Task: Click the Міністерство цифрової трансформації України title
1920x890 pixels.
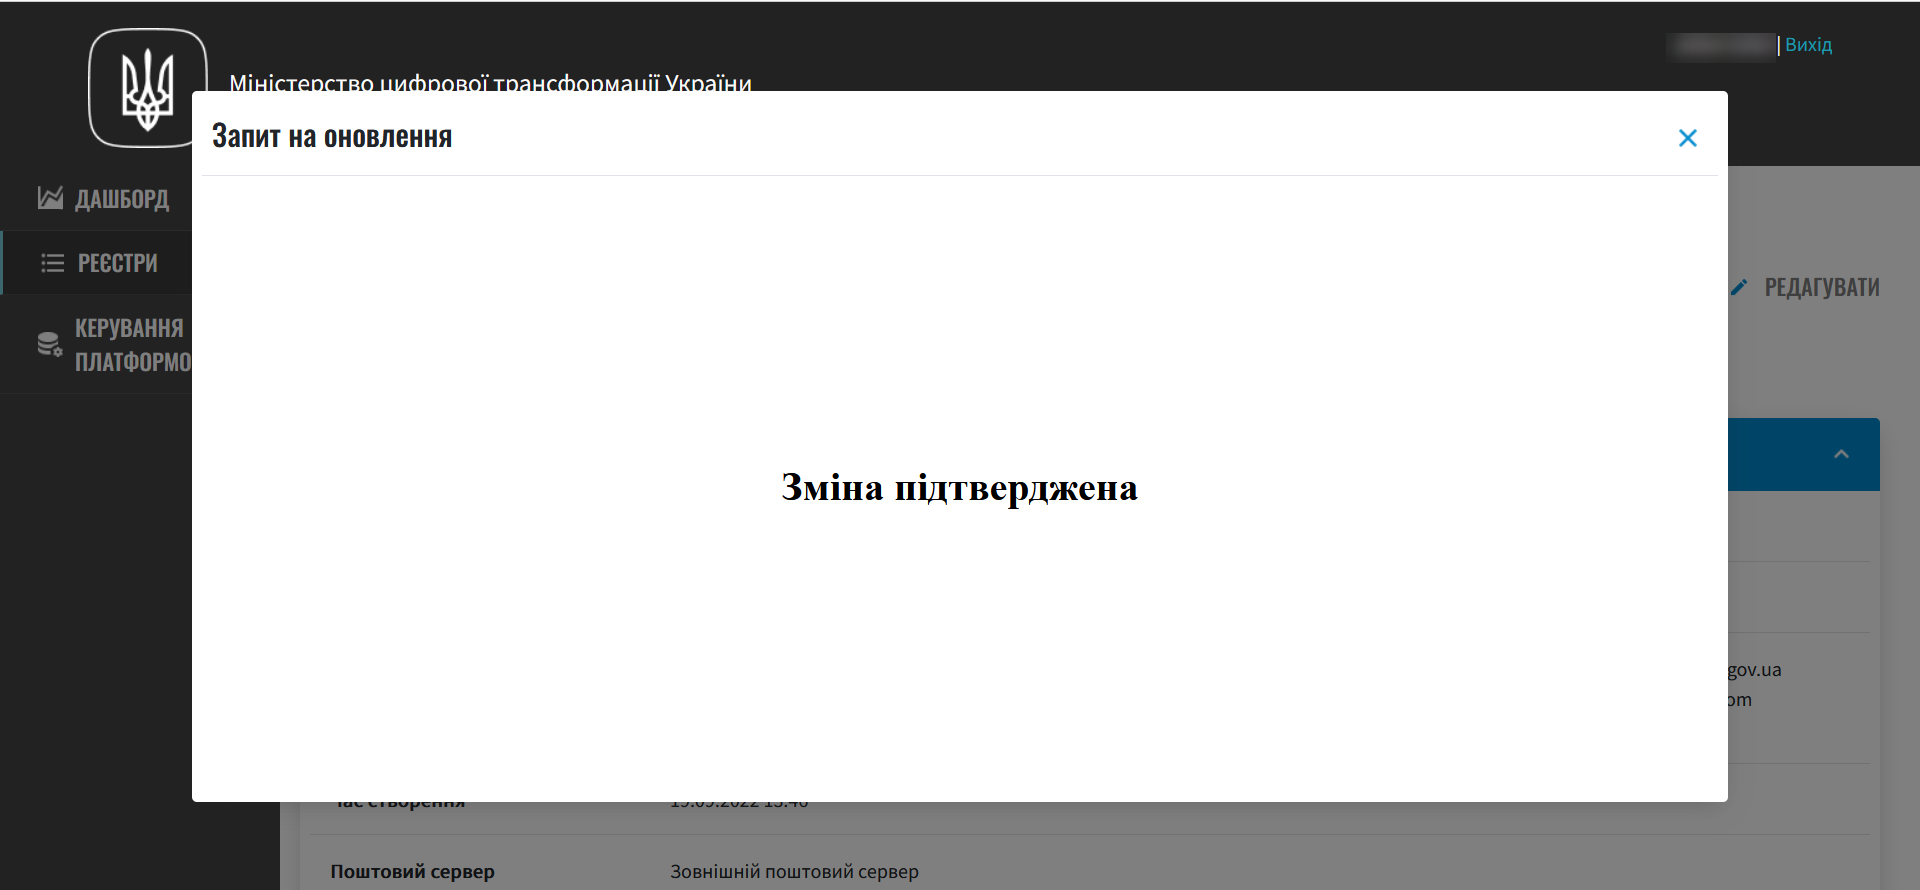Action: click(x=490, y=82)
